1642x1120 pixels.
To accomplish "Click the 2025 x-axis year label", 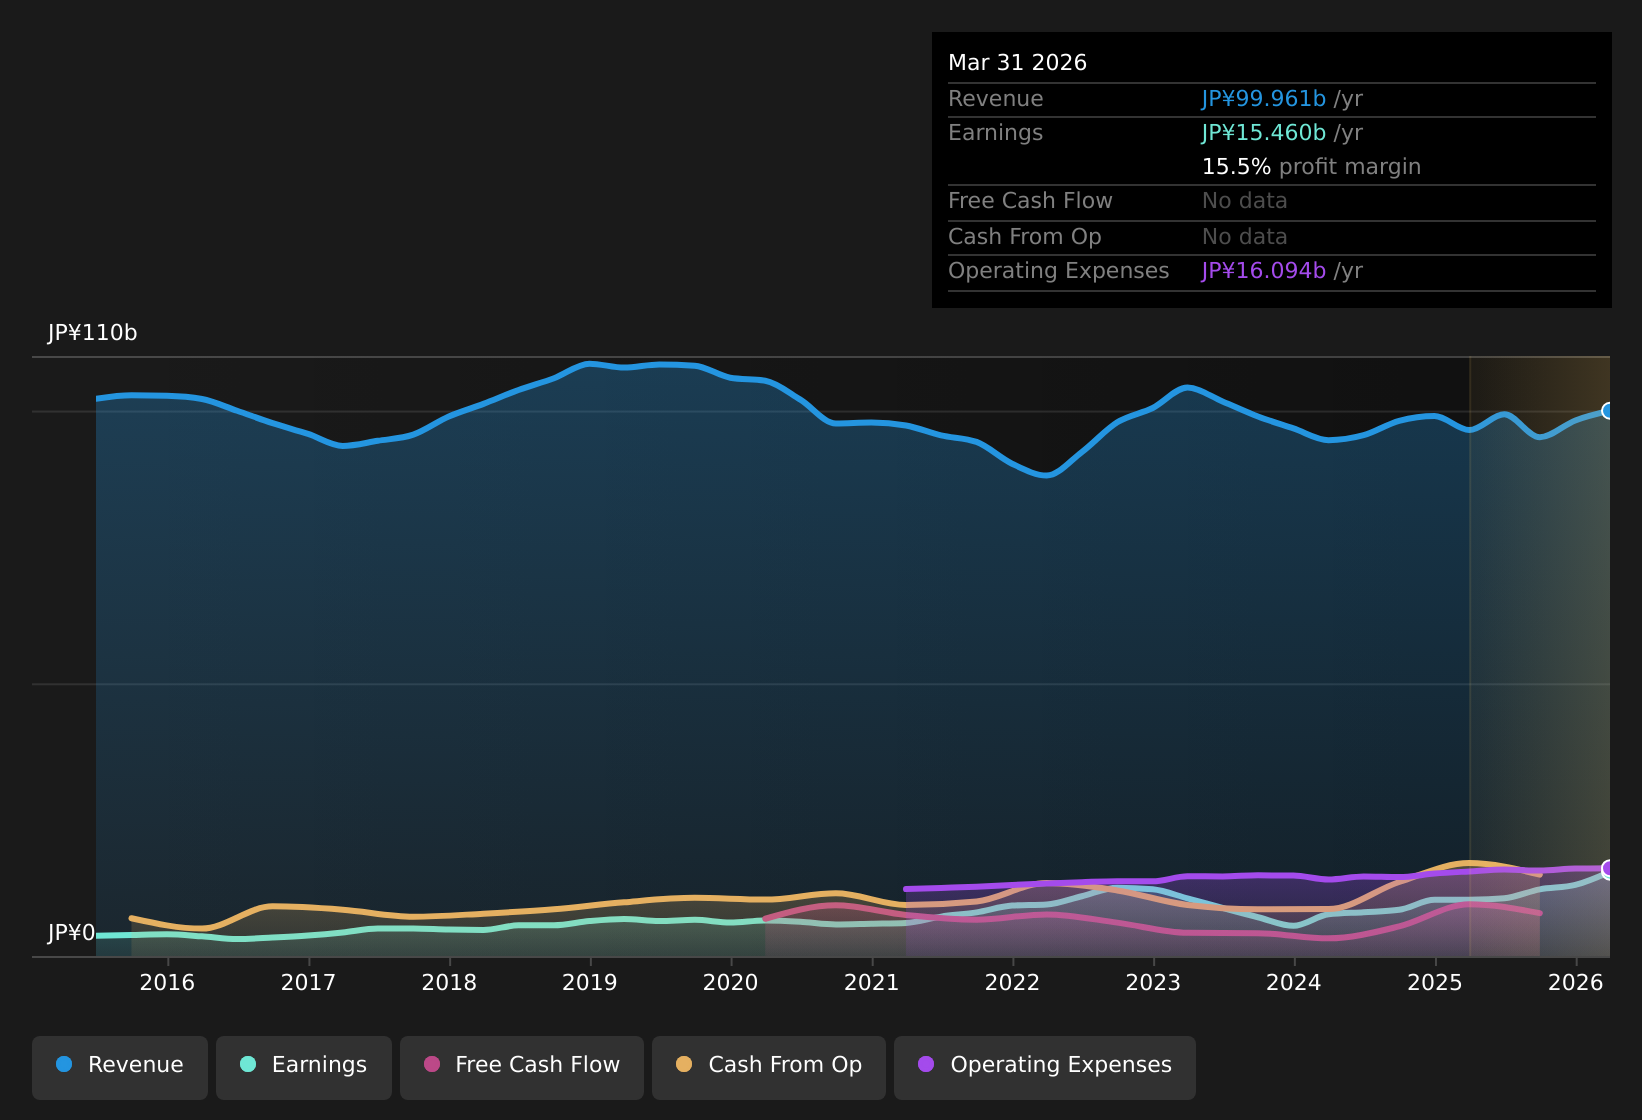I will pyautogui.click(x=1435, y=982).
